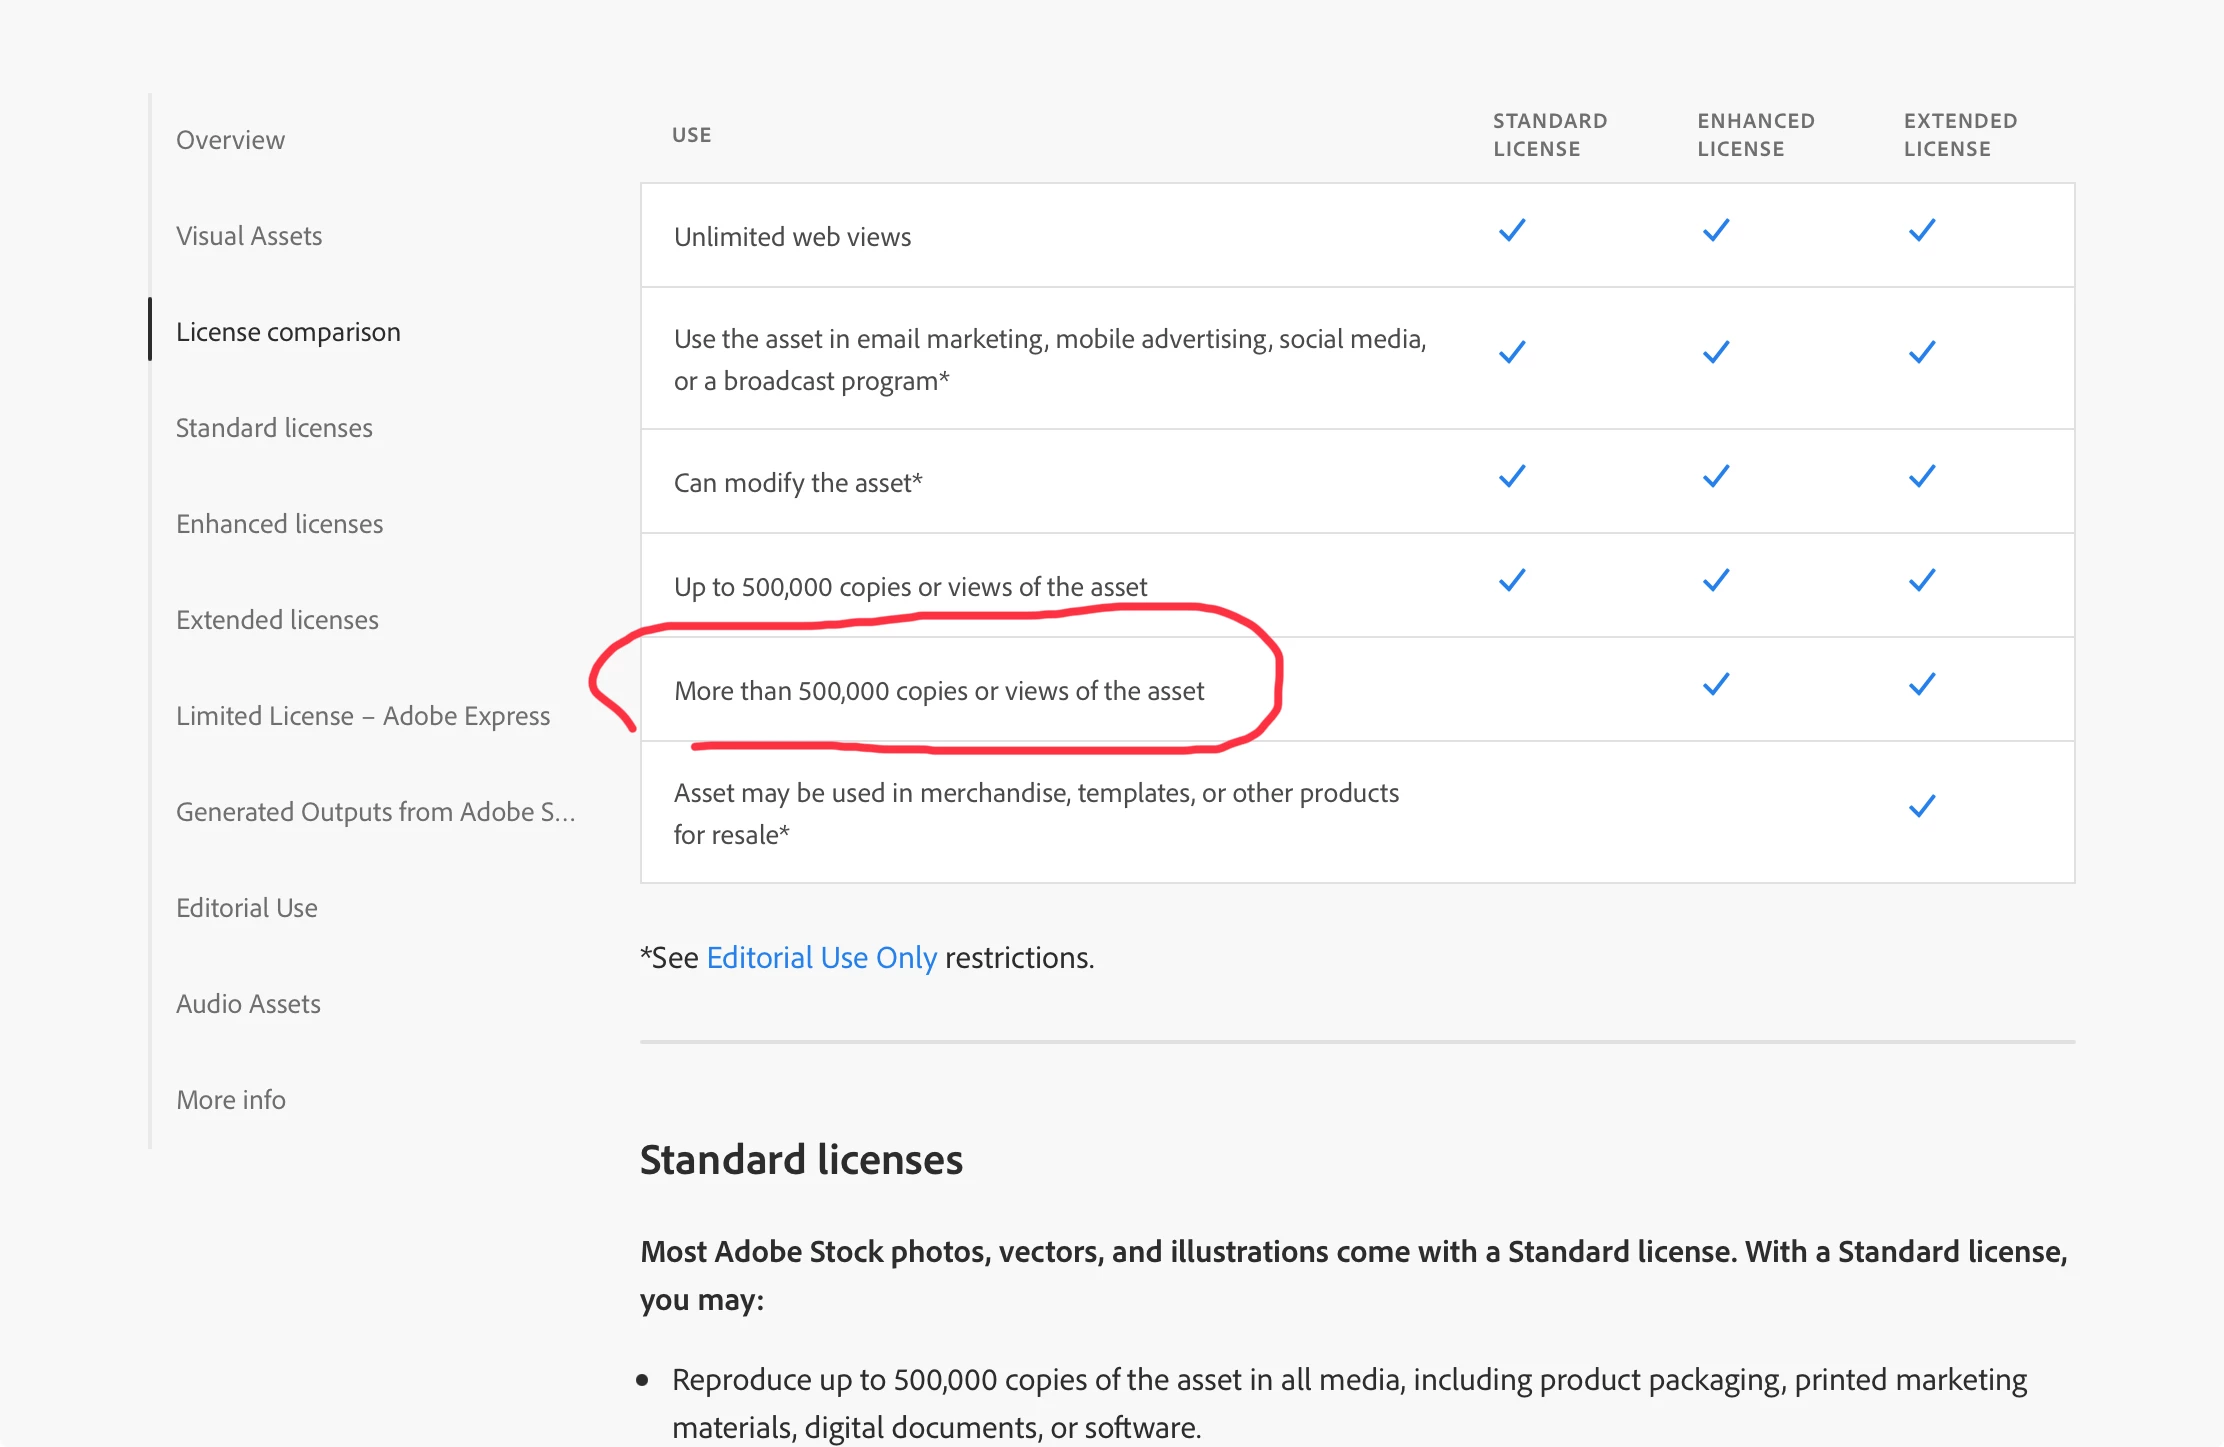The image size is (2224, 1447).
Task: Open Generated Outputs from Adobe sidebar item
Action: [x=375, y=812]
